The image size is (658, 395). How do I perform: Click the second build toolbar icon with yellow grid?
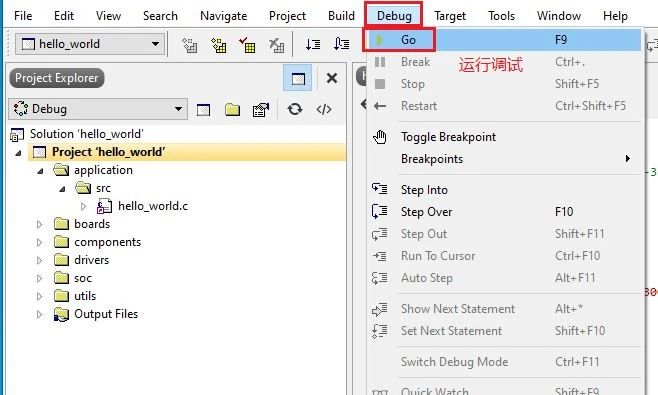point(218,44)
